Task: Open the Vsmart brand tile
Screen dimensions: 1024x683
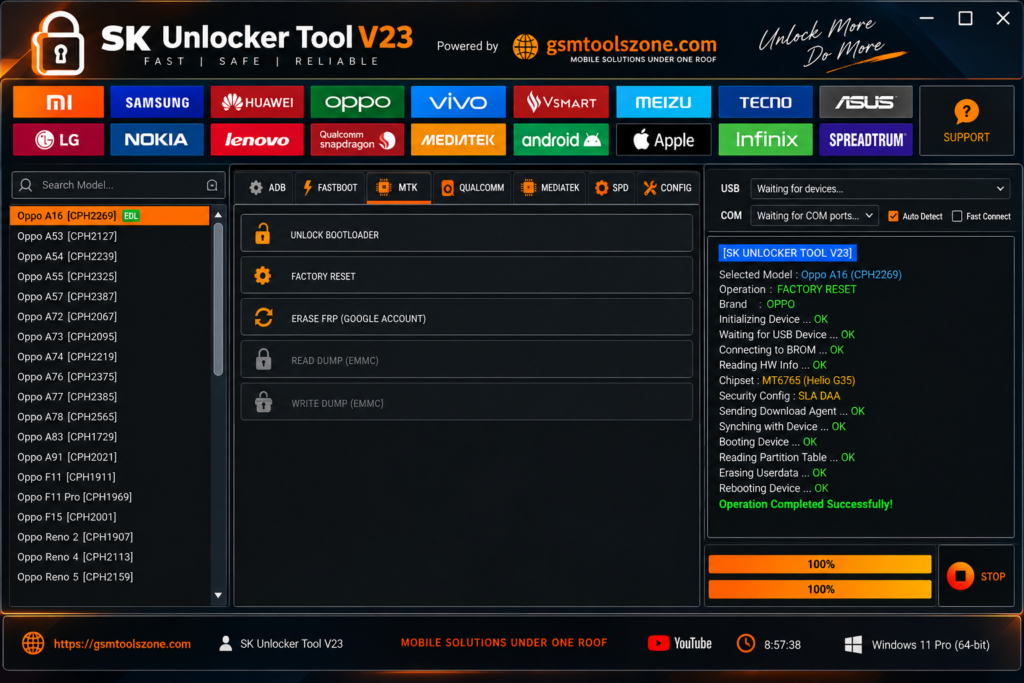Action: click(x=561, y=102)
